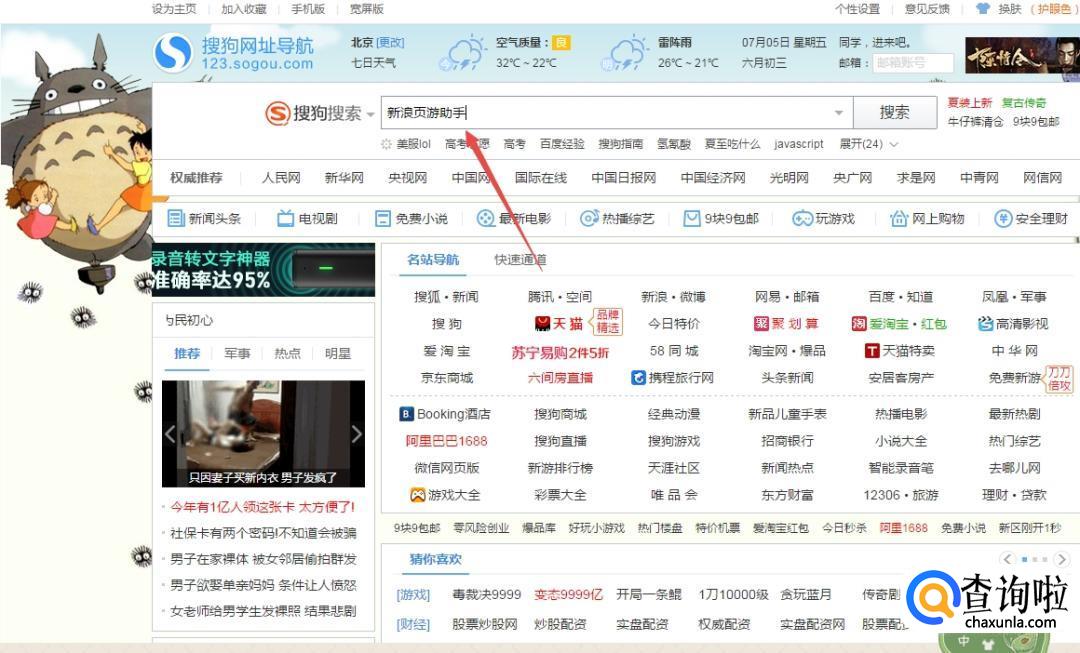
Task: Open 12306·旅游 link
Action: [x=900, y=495]
